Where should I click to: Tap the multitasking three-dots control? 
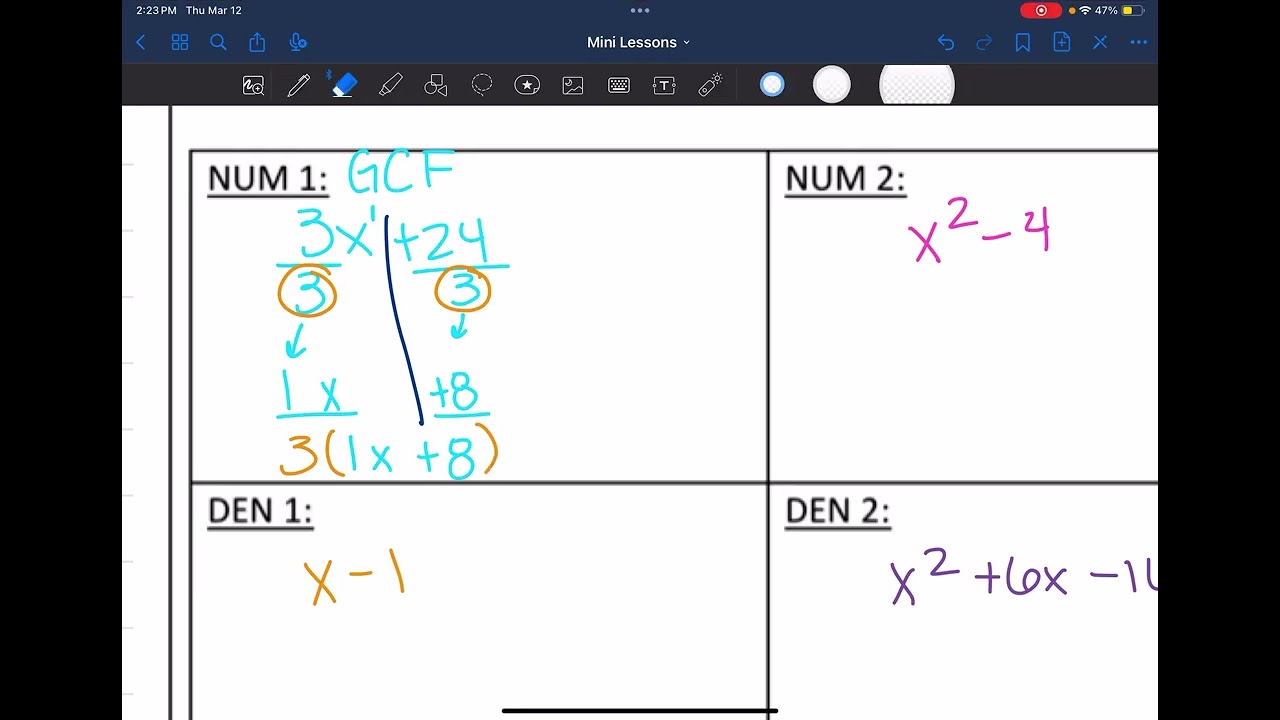click(640, 10)
